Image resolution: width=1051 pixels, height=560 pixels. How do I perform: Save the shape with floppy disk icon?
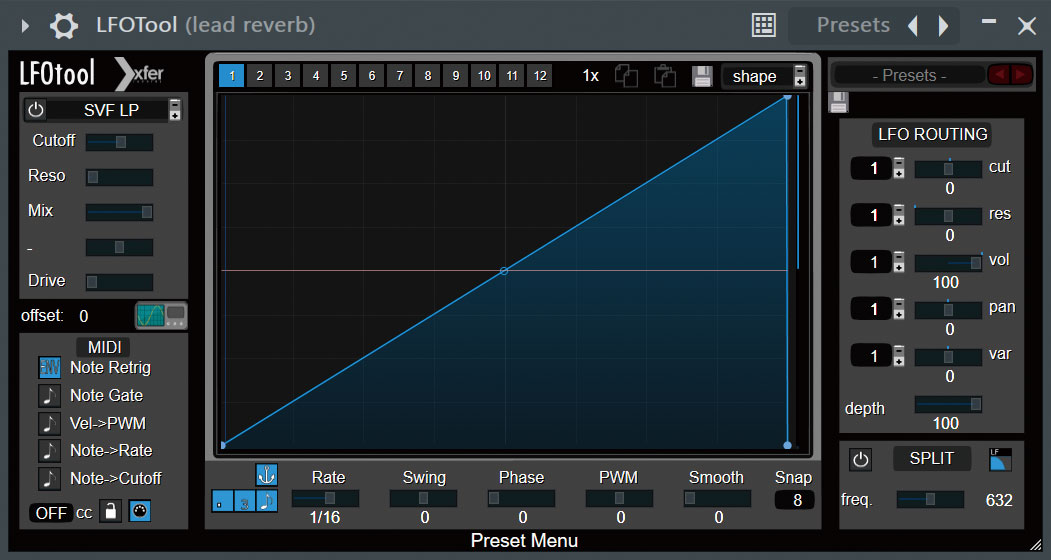702,76
